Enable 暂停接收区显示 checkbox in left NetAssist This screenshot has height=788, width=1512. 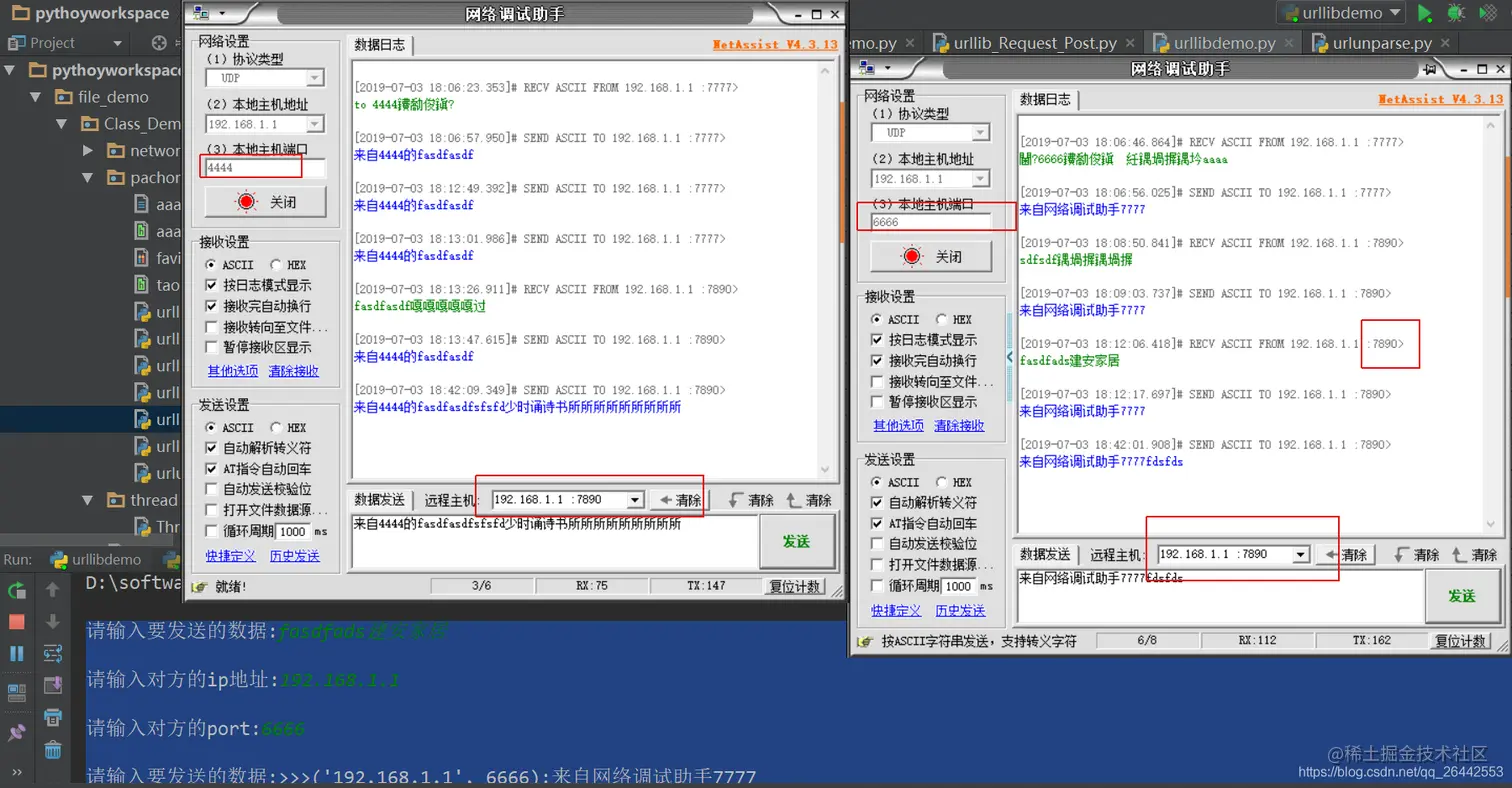(x=211, y=348)
